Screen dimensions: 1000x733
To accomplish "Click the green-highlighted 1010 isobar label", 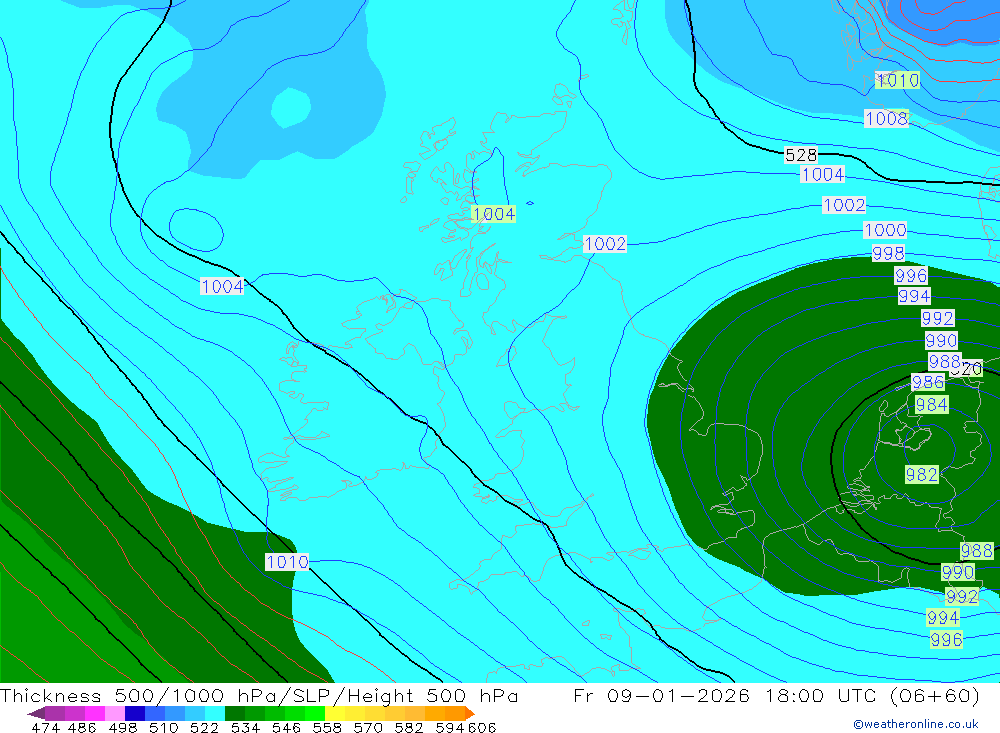I will pyautogui.click(x=897, y=80).
